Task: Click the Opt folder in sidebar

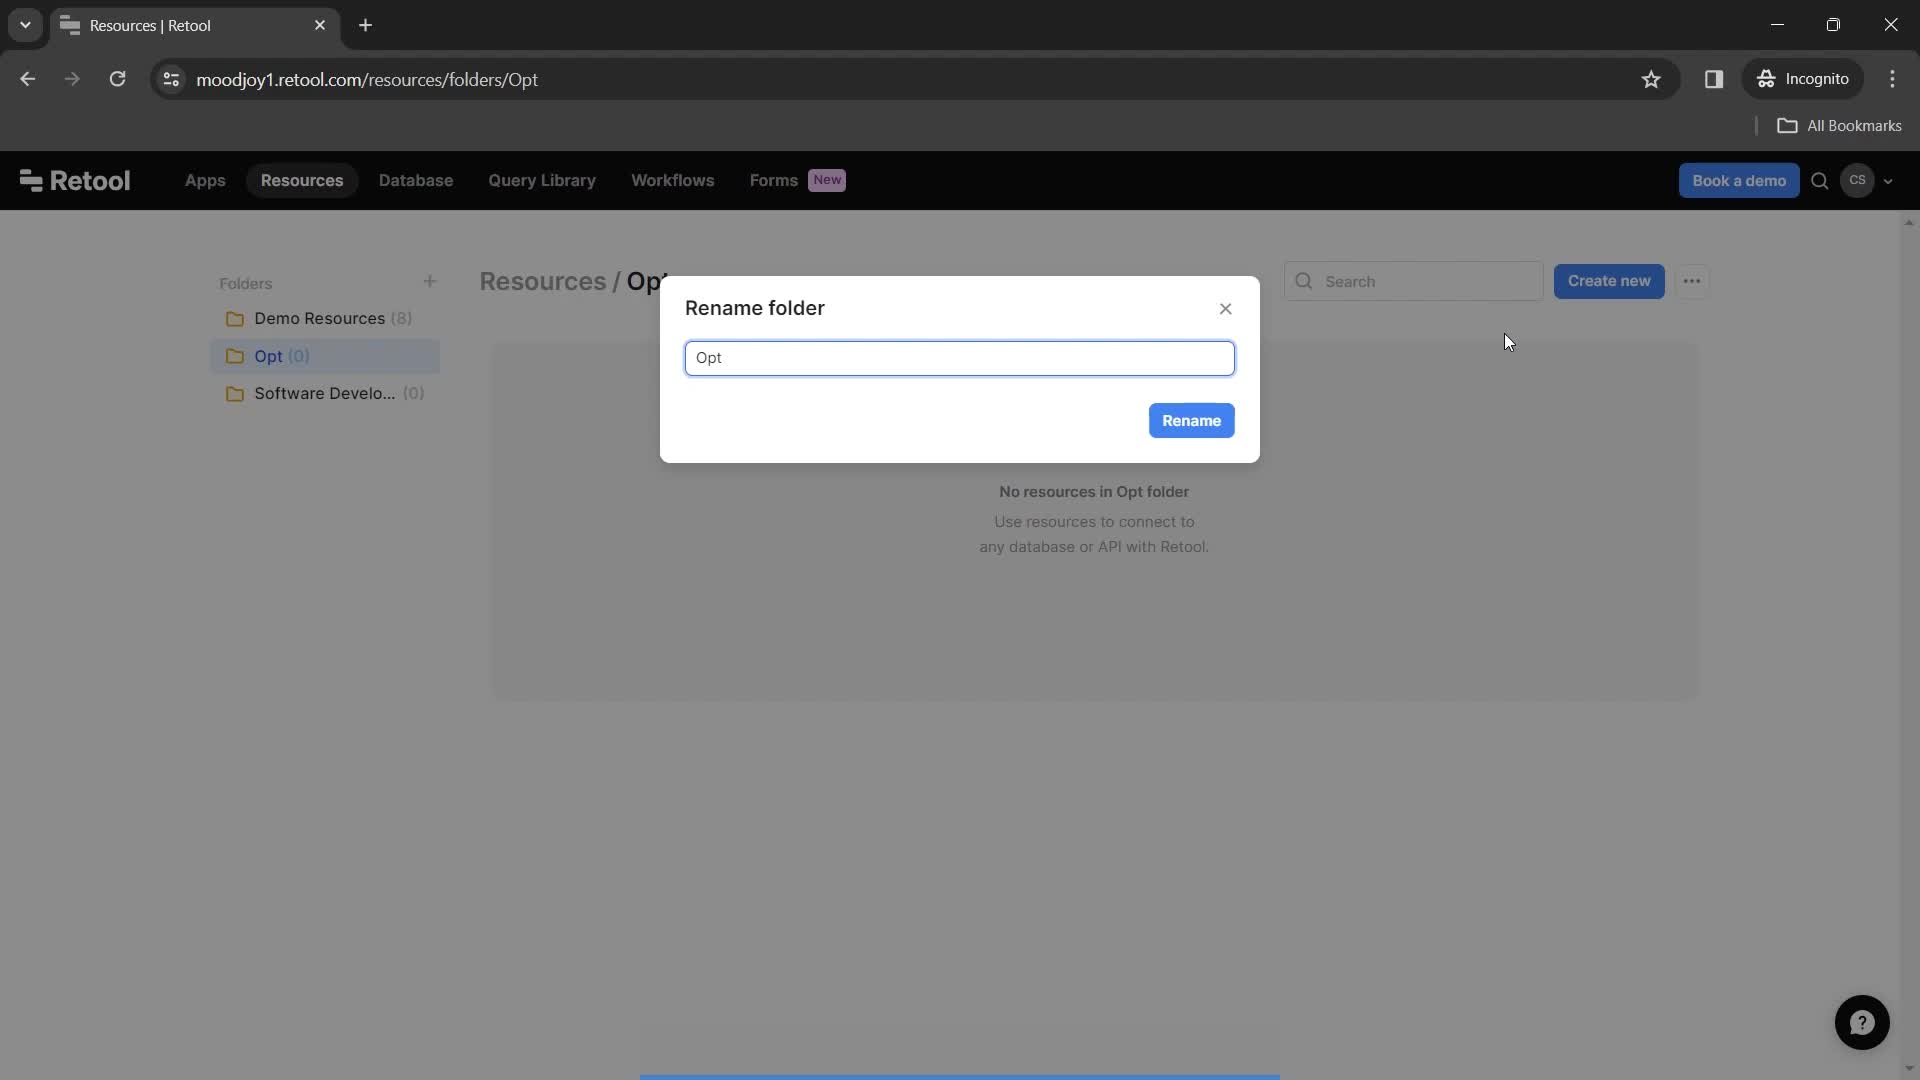Action: click(x=282, y=356)
